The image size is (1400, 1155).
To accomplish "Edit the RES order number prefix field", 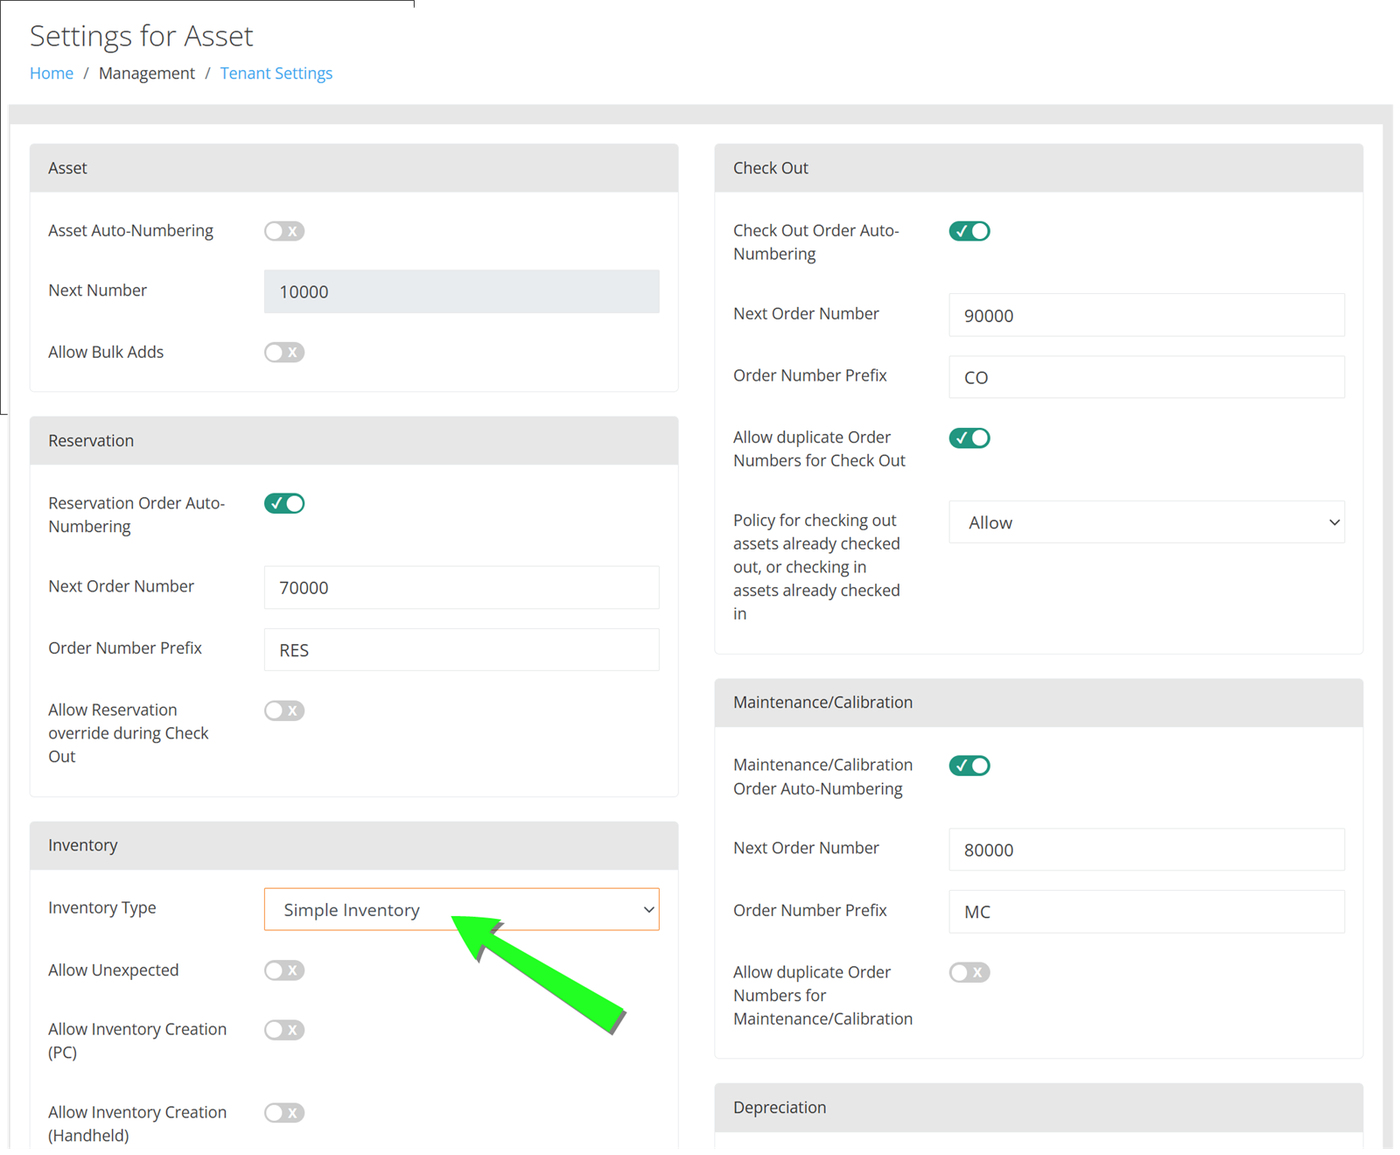I will coord(462,650).
